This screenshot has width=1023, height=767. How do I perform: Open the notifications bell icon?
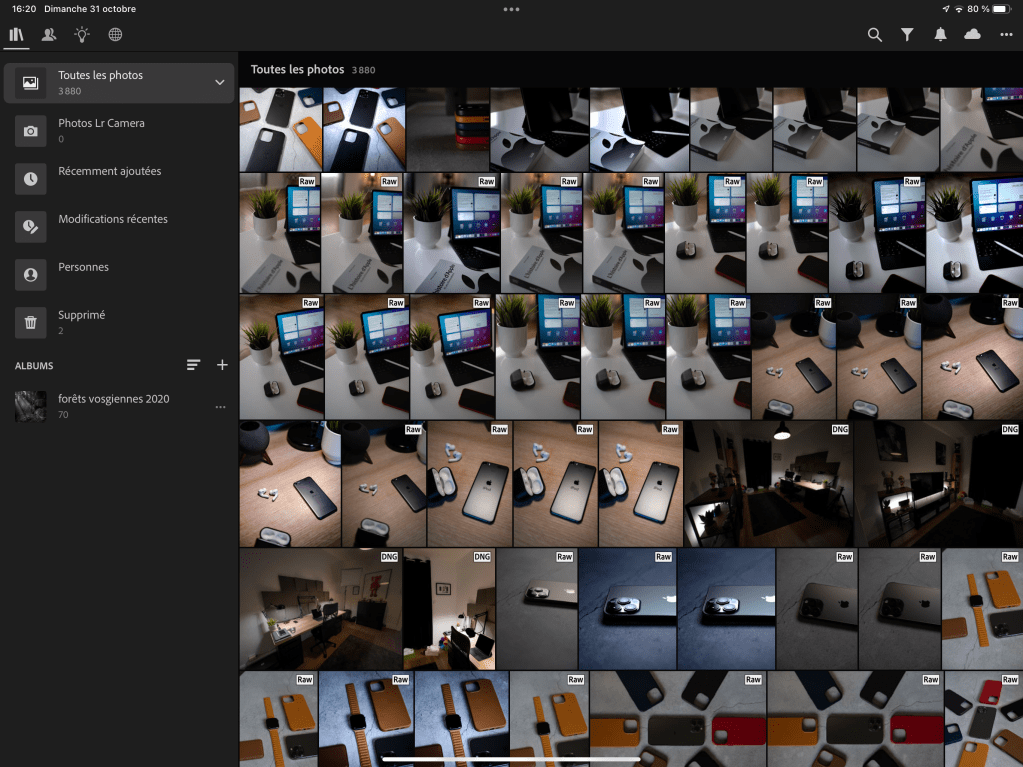940,35
